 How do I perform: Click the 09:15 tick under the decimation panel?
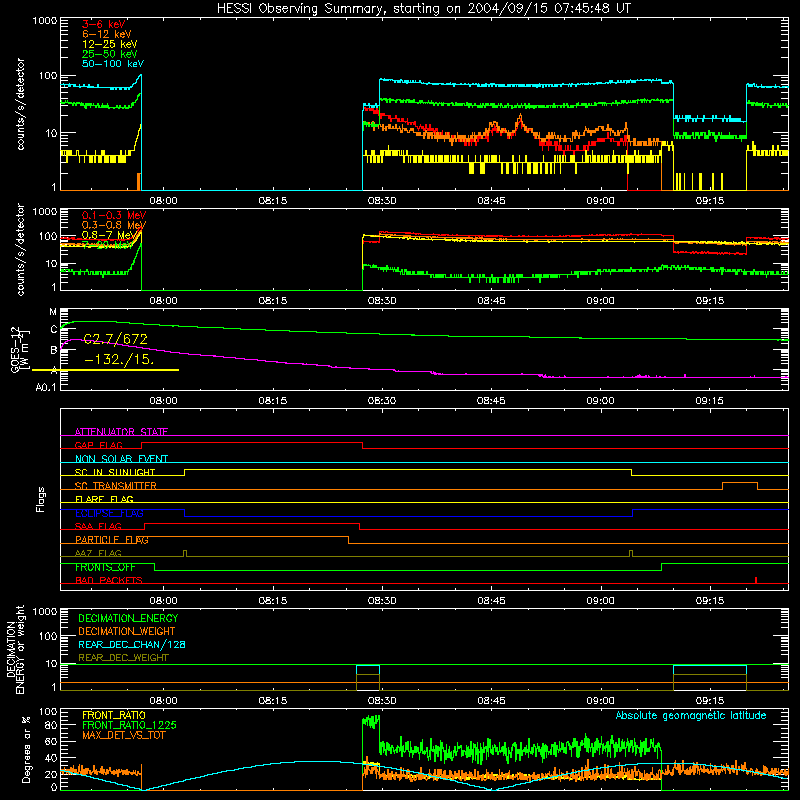709,701
